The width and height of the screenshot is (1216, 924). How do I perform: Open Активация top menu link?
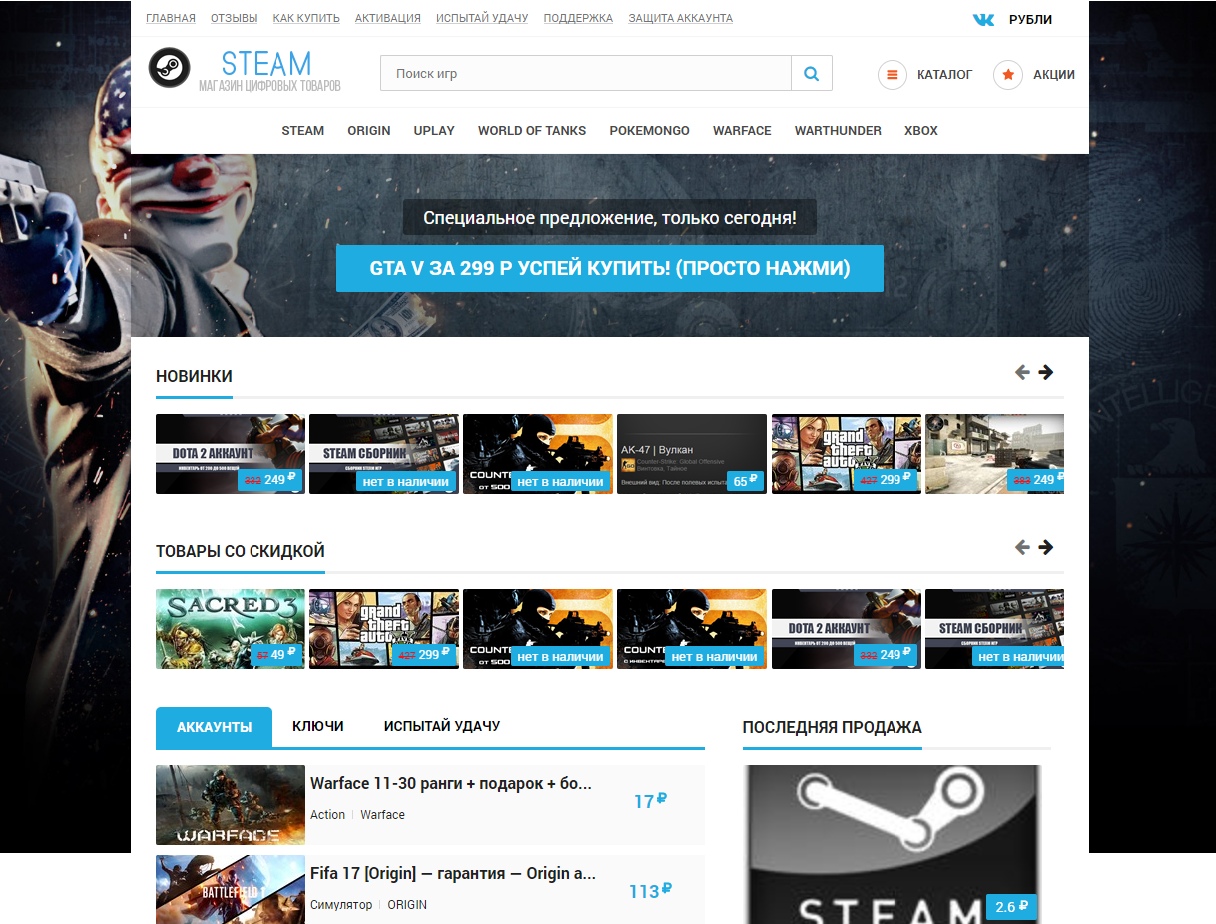pos(388,18)
